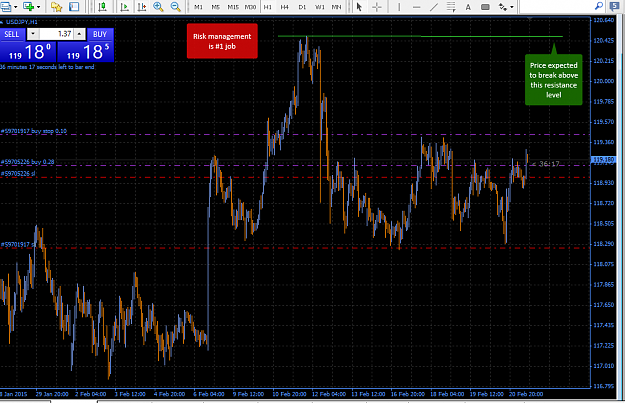Open the chat notifications icon
Viewport: 625px width, 403px height.
click(x=614, y=6)
